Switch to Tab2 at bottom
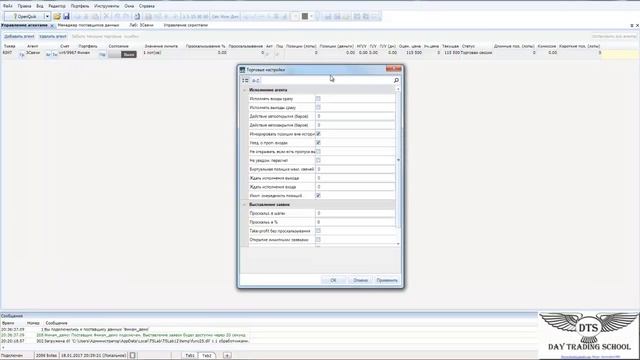 pos(207,356)
